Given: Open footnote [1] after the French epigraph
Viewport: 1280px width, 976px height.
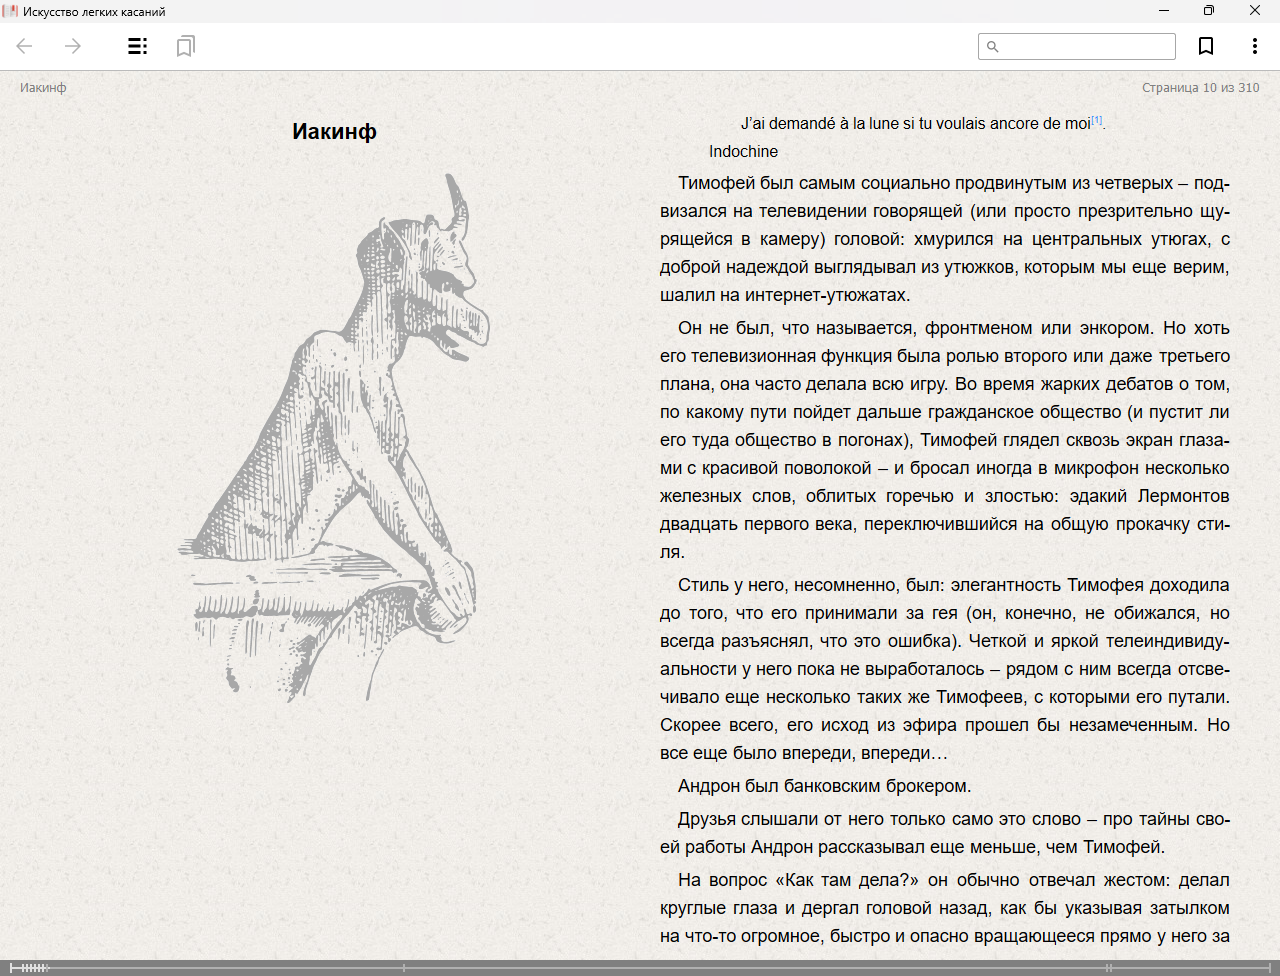Looking at the screenshot, I should click(x=1097, y=120).
